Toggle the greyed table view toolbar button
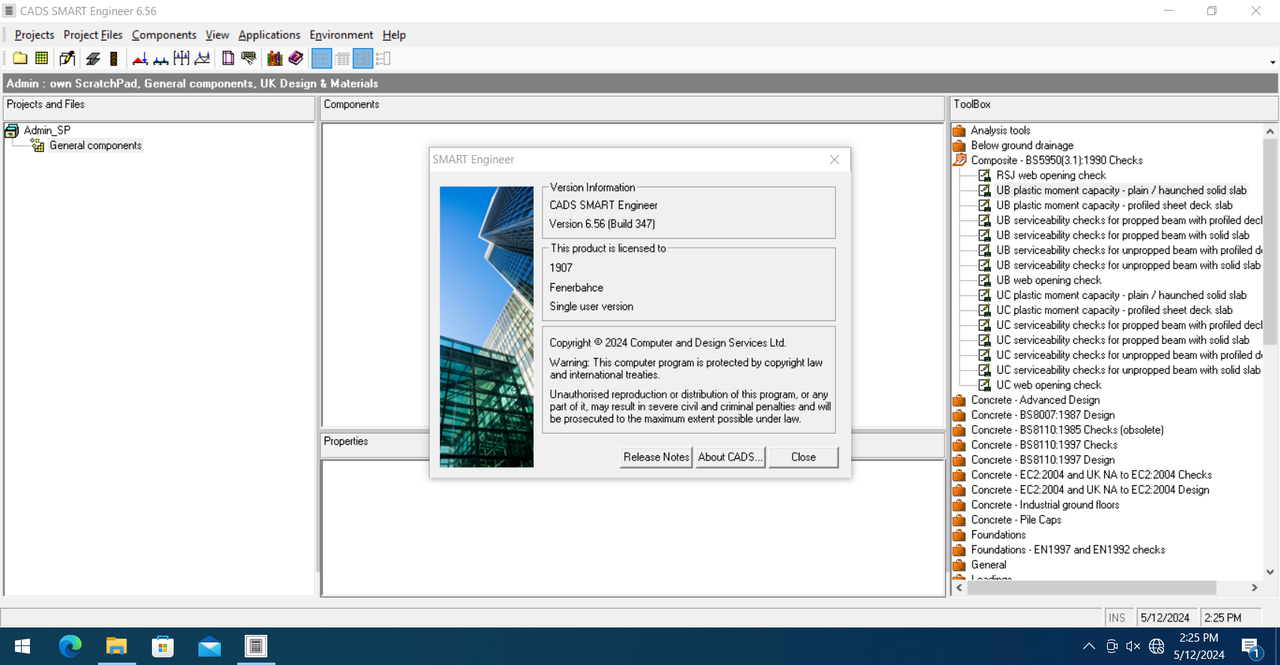The width and height of the screenshot is (1280, 665). [342, 59]
